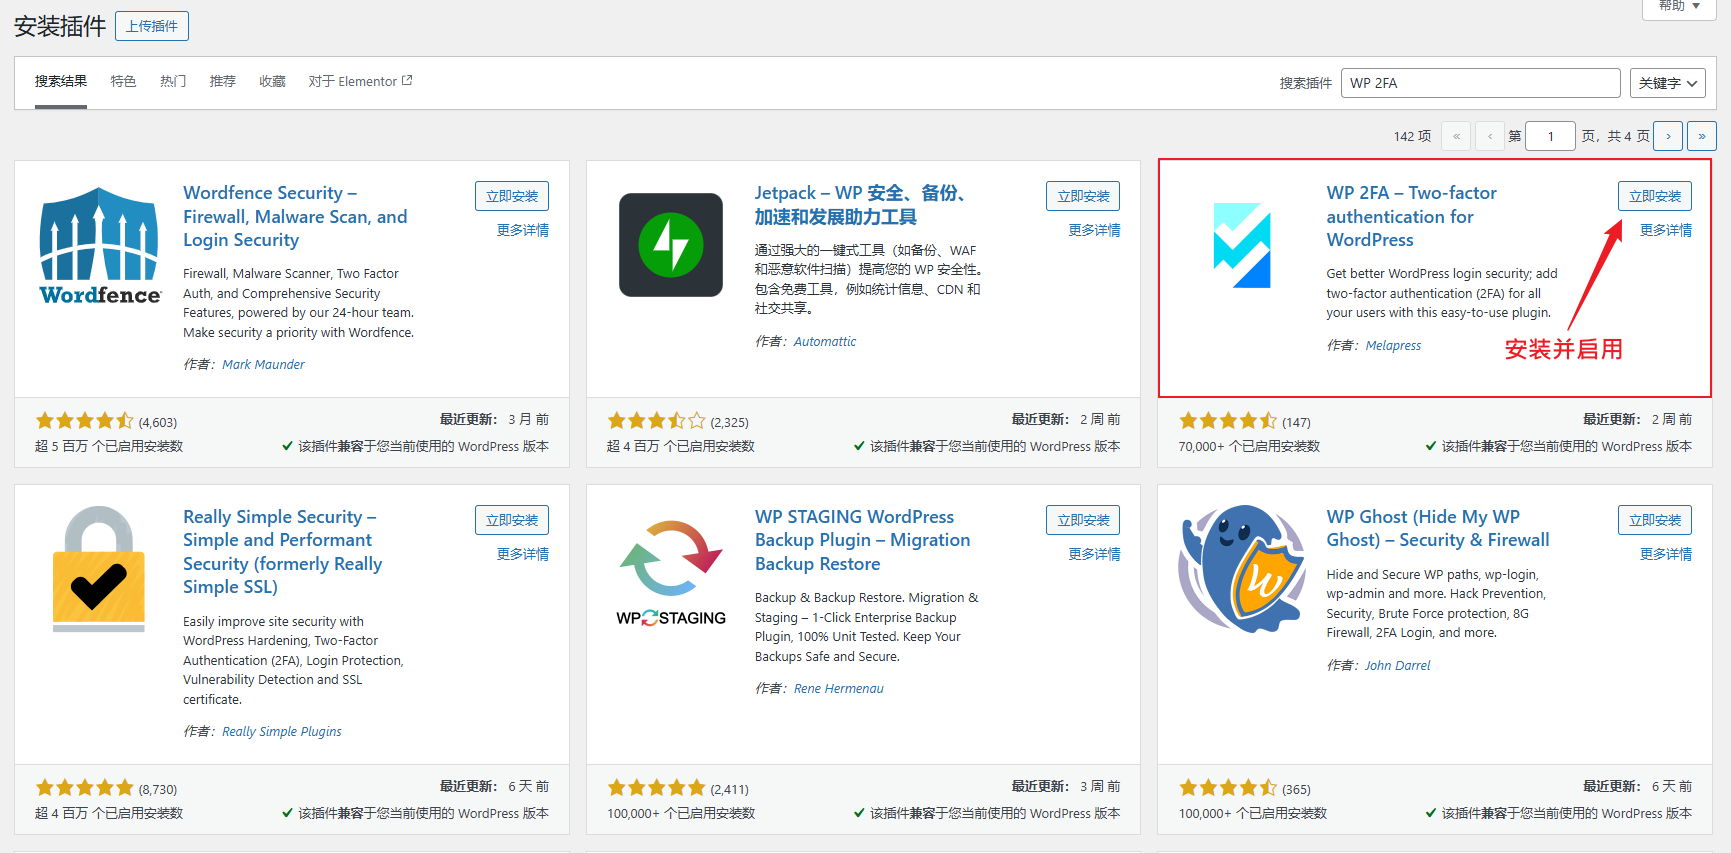The width and height of the screenshot is (1731, 853).
Task: Go to next page of results
Action: pyautogui.click(x=1667, y=136)
